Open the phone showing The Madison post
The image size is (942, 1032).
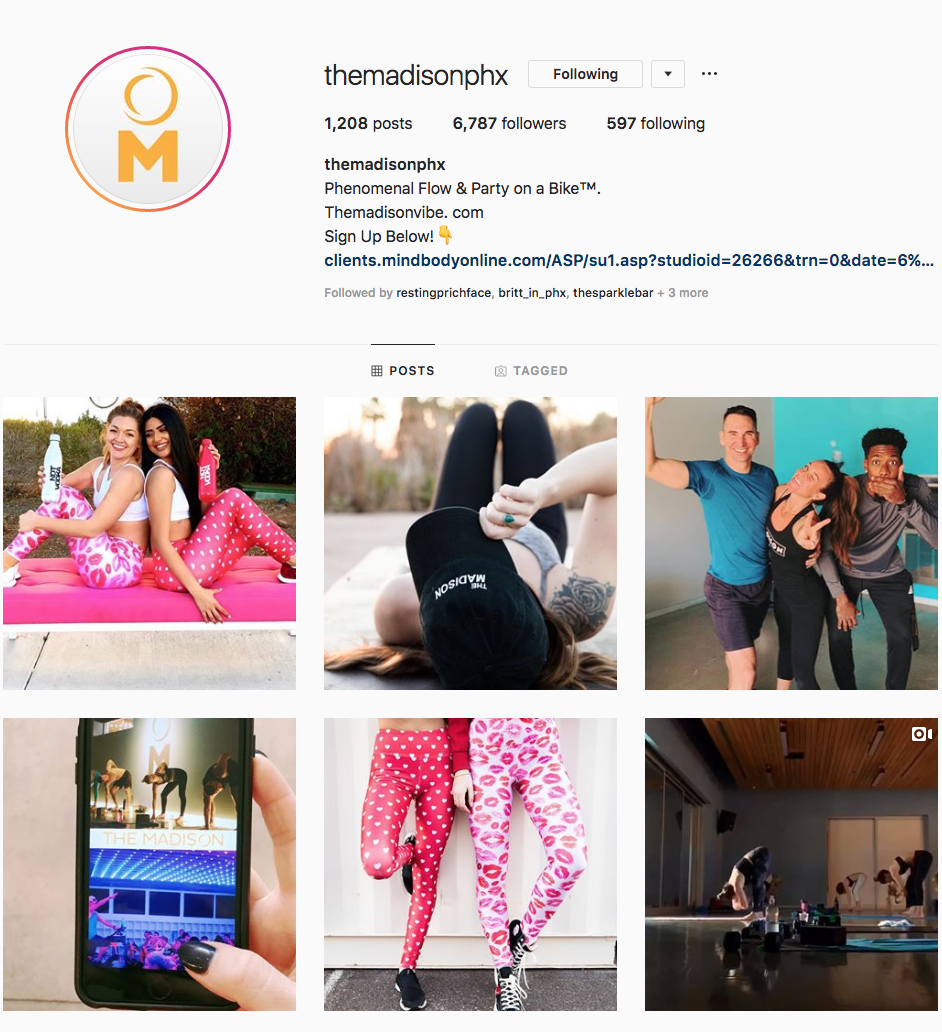149,864
